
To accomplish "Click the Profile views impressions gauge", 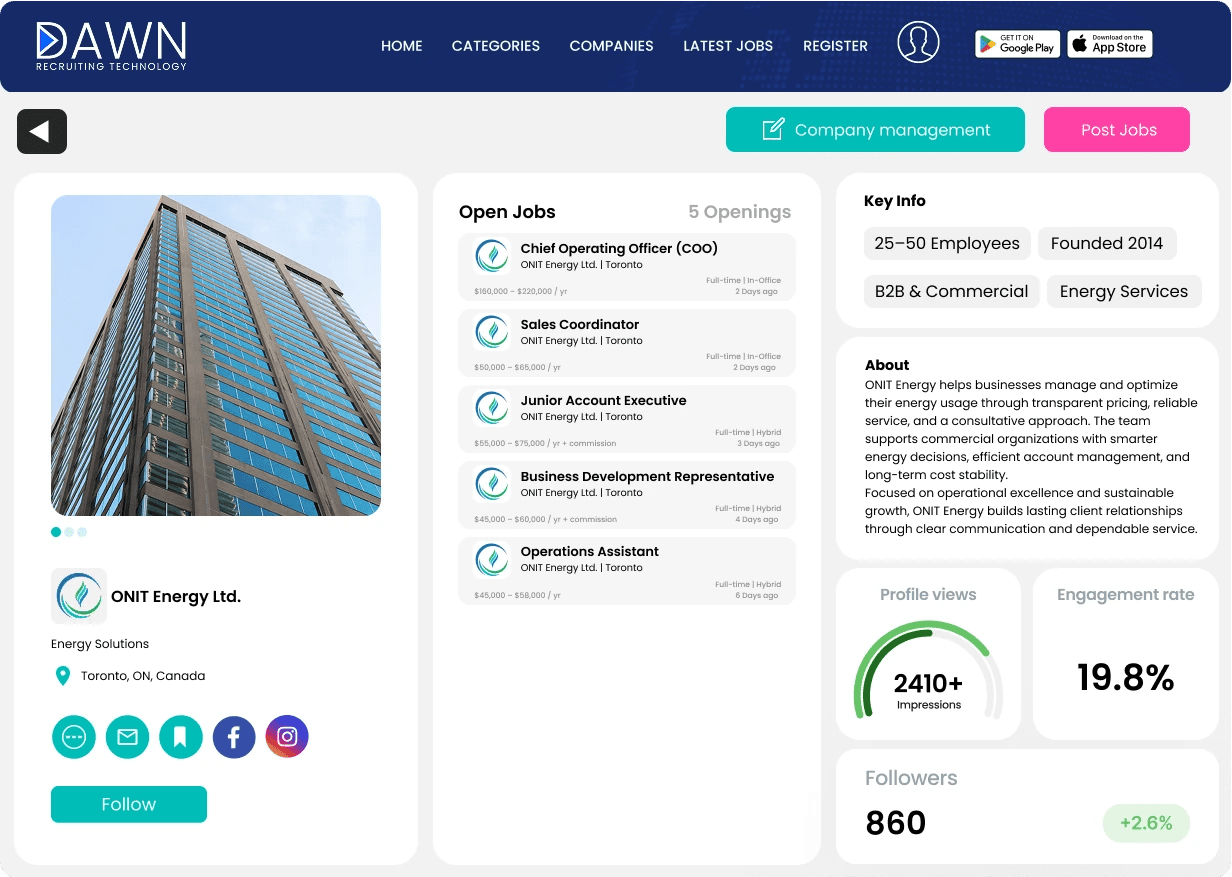I will [x=928, y=670].
